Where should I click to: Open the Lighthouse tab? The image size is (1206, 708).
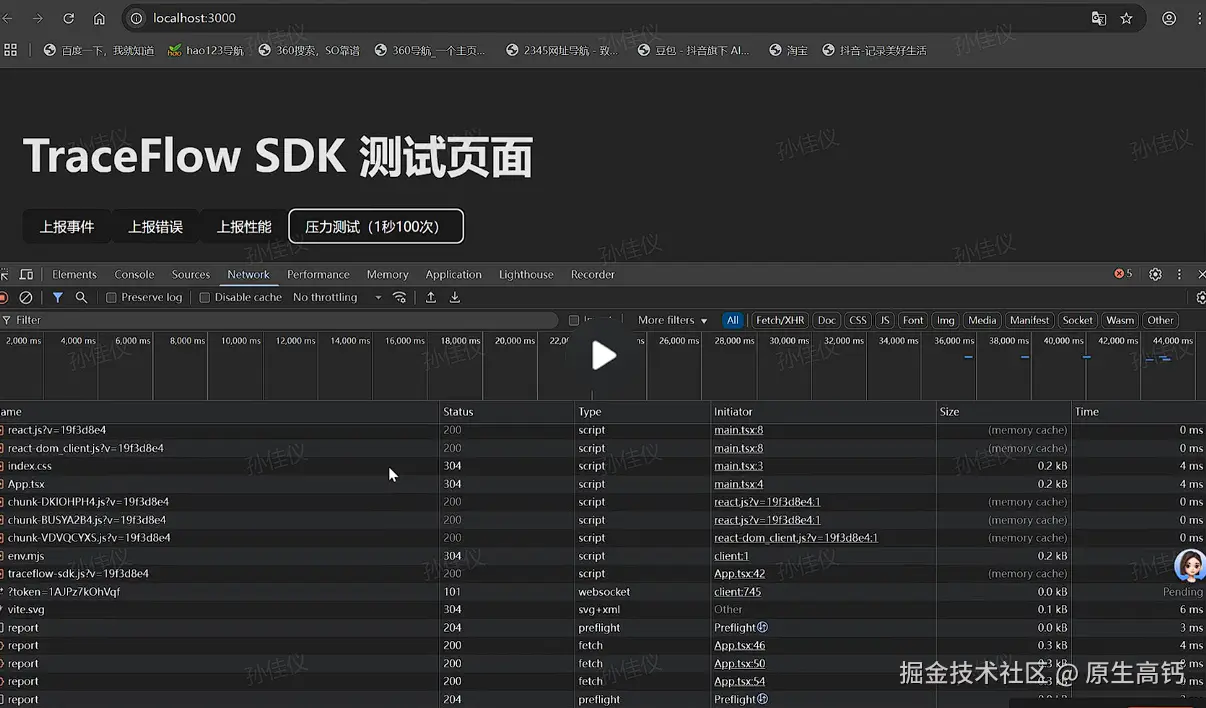tap(525, 274)
